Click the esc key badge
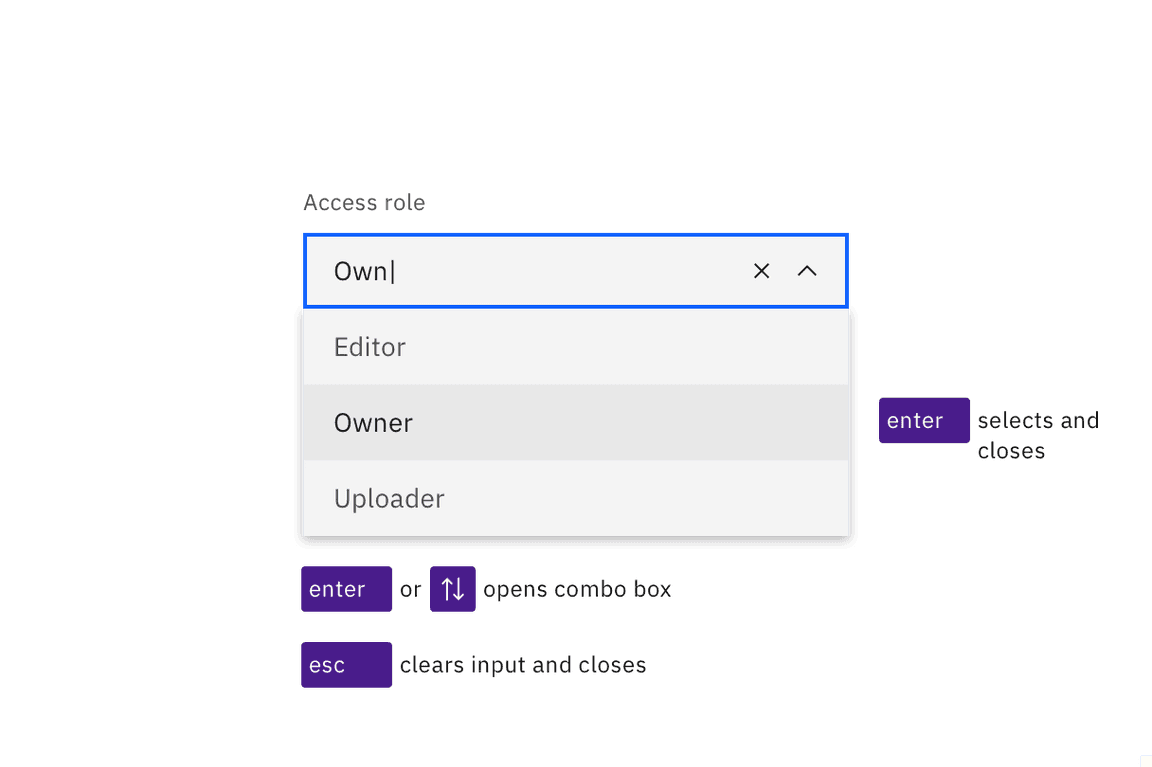The image size is (1152, 767). tap(346, 665)
